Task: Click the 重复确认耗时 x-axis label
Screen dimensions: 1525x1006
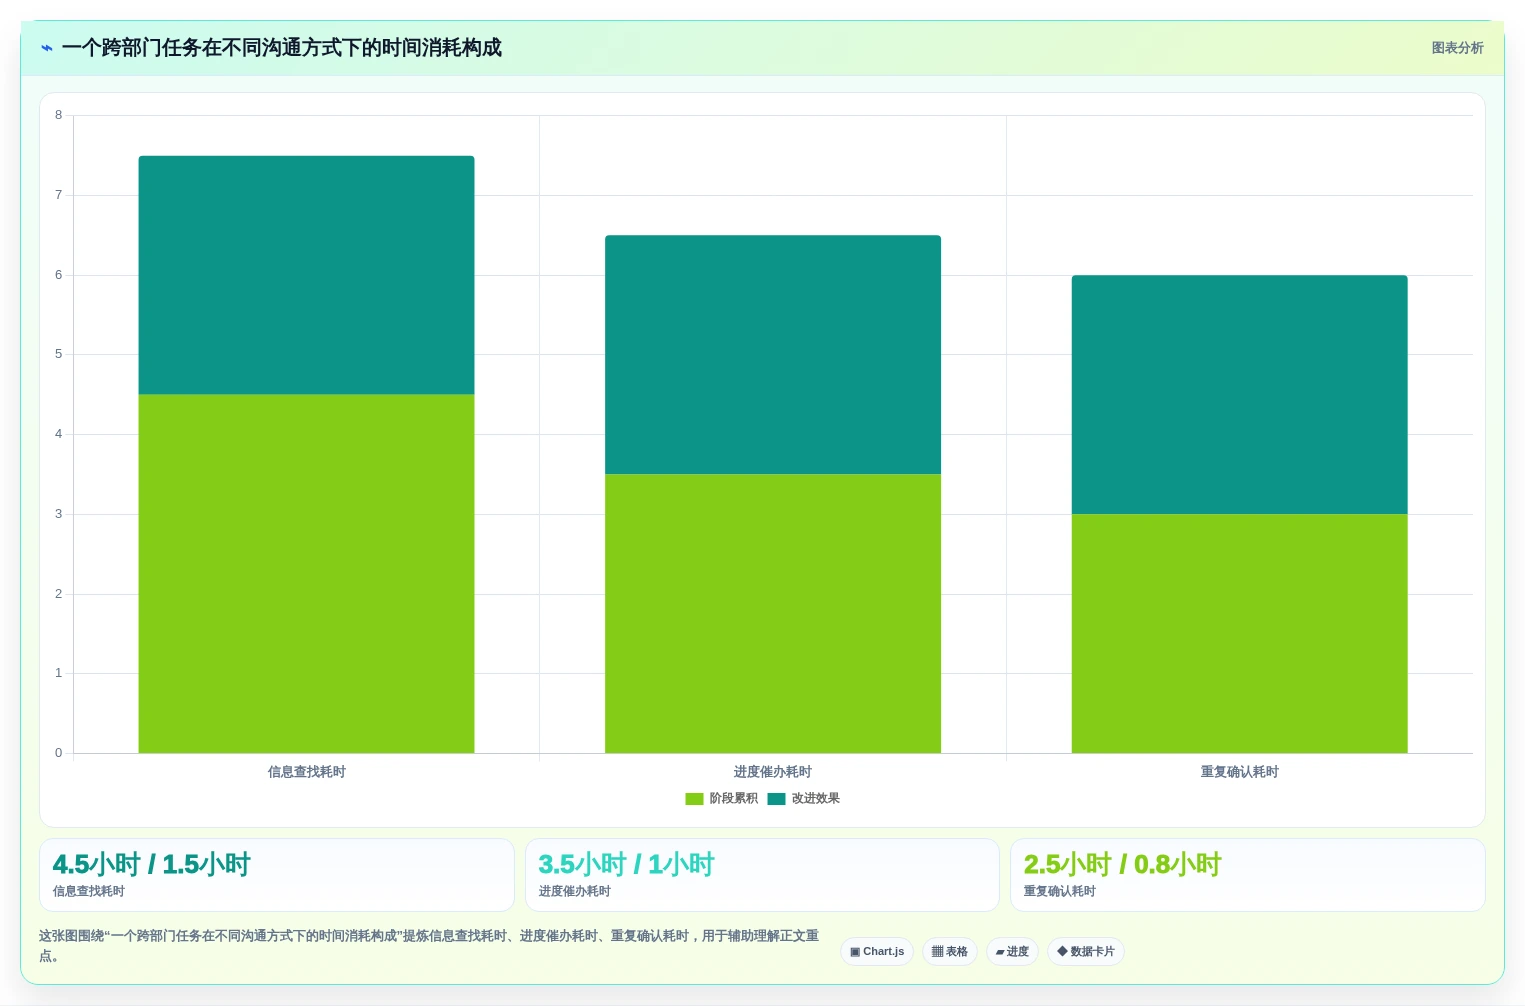Action: [x=1239, y=772]
